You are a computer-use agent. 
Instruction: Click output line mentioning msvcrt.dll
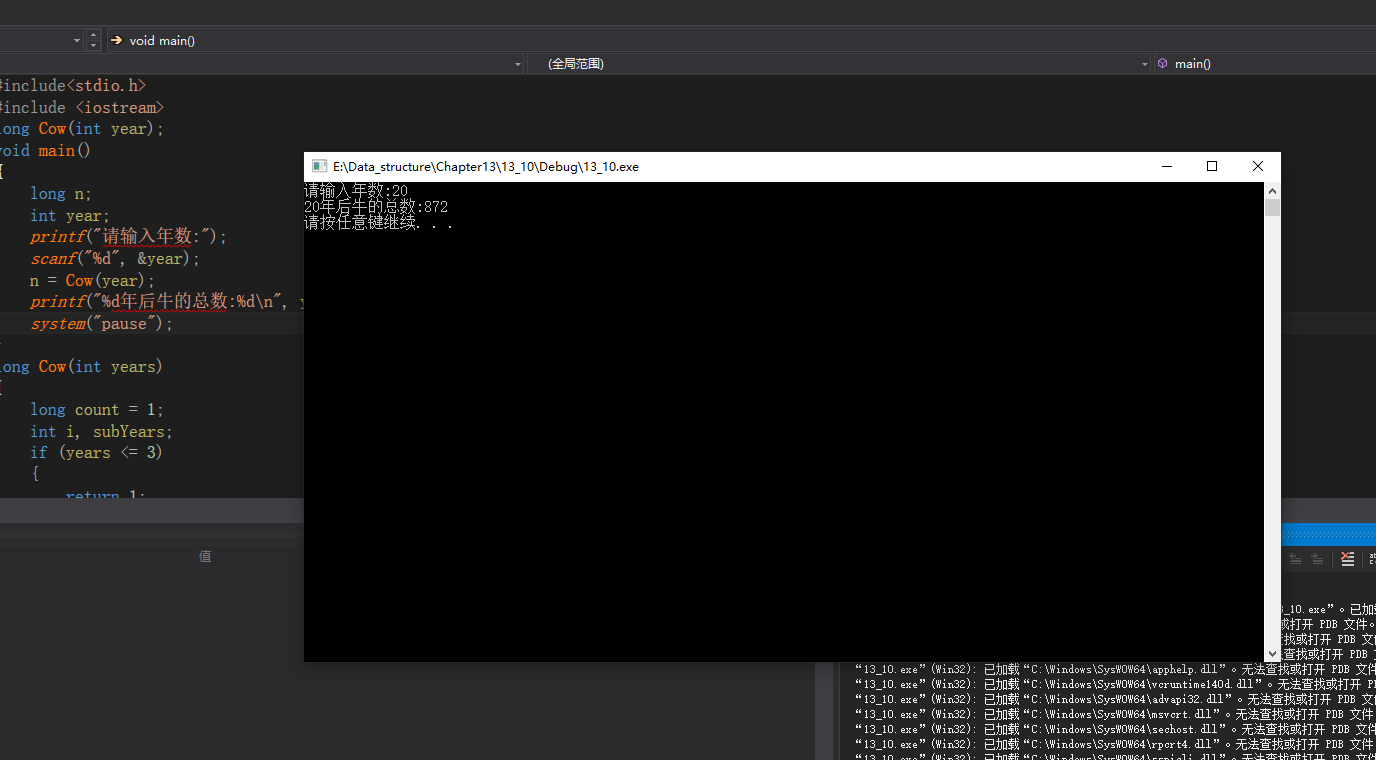click(1115, 714)
